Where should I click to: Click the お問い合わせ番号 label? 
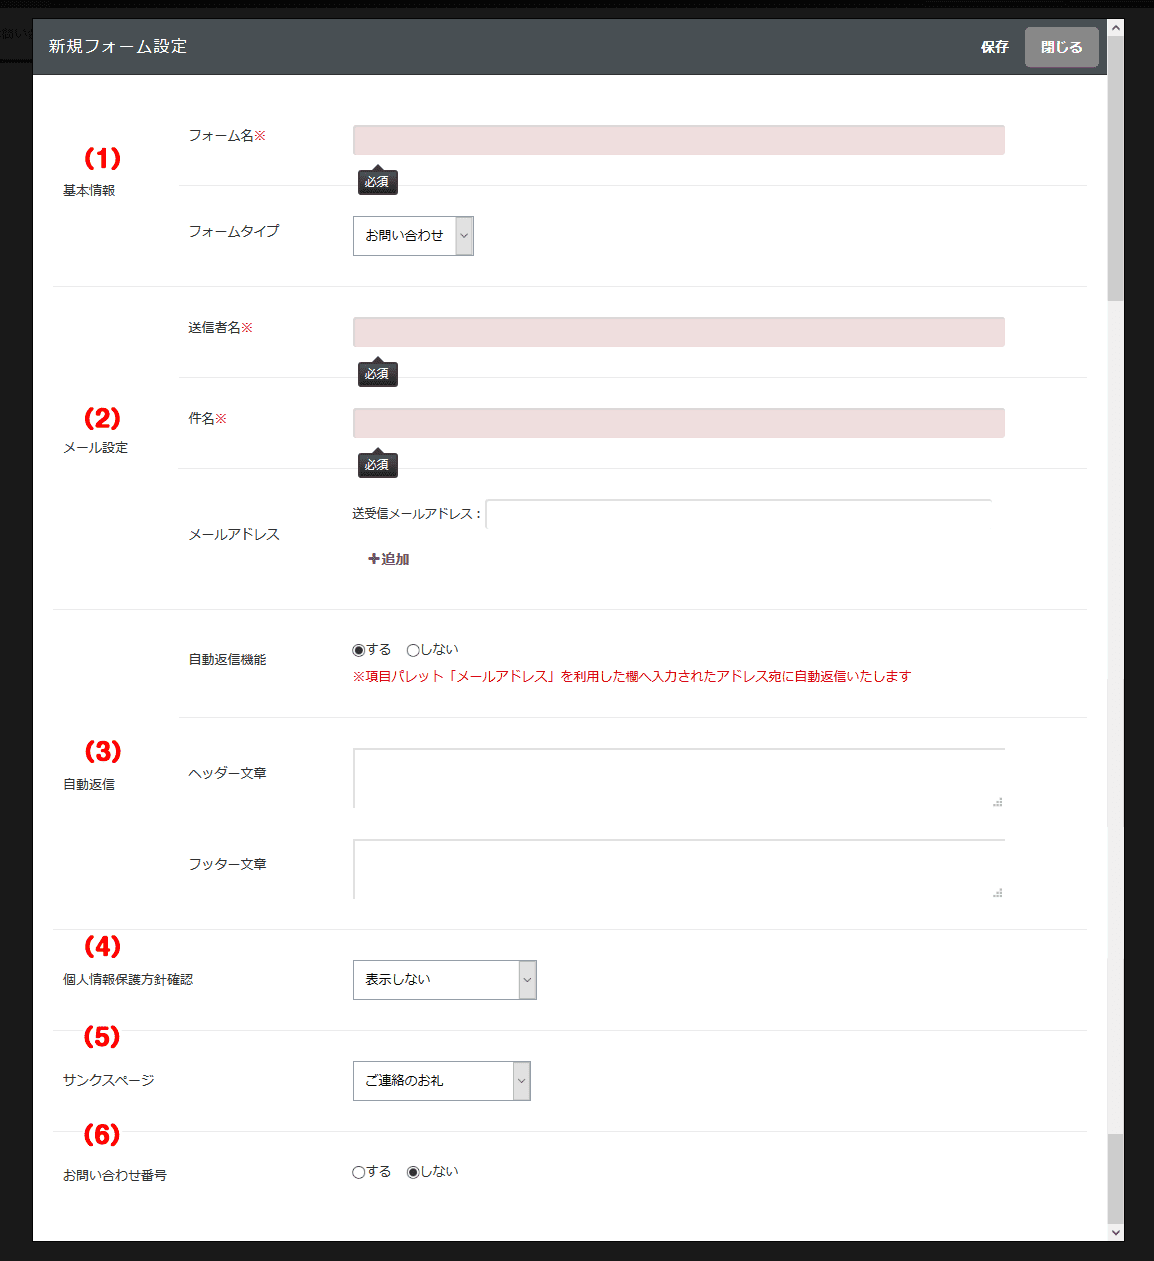pos(115,1176)
